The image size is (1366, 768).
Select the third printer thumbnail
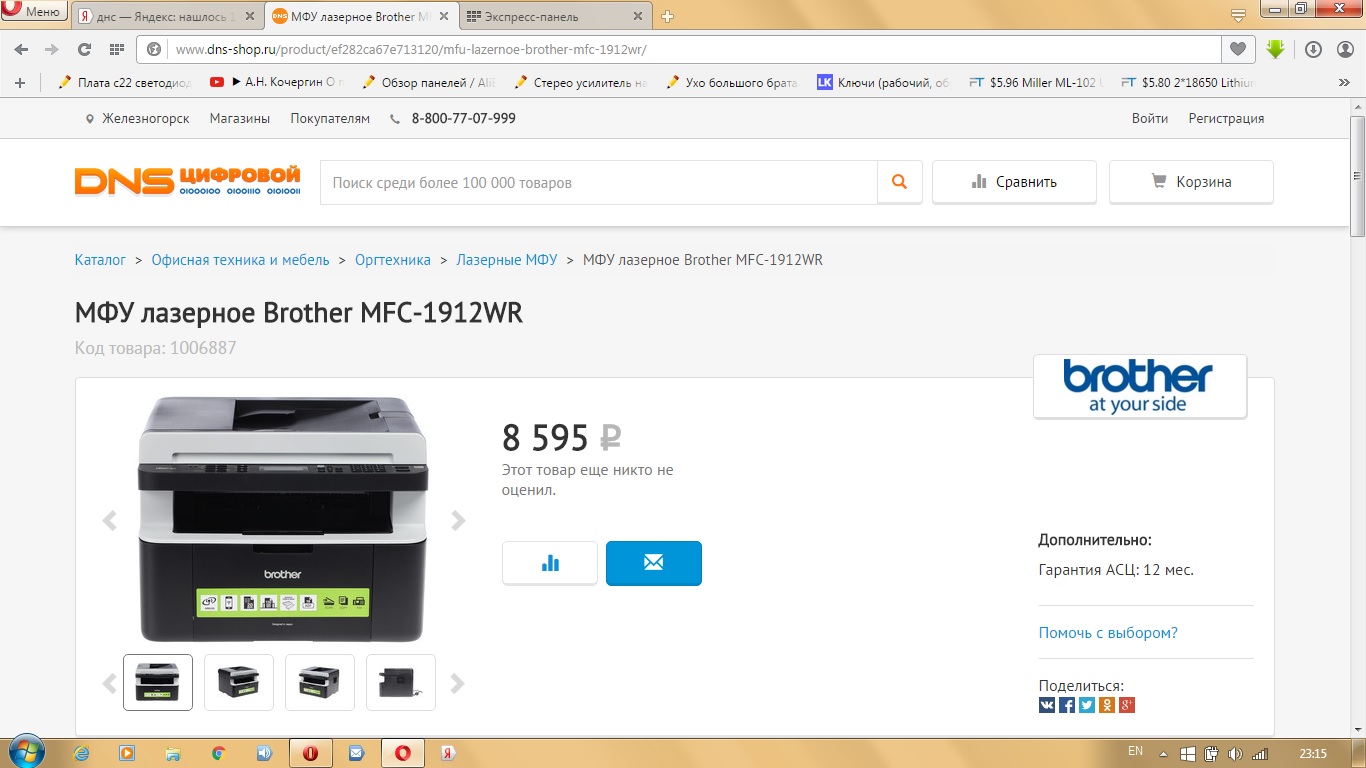click(320, 682)
